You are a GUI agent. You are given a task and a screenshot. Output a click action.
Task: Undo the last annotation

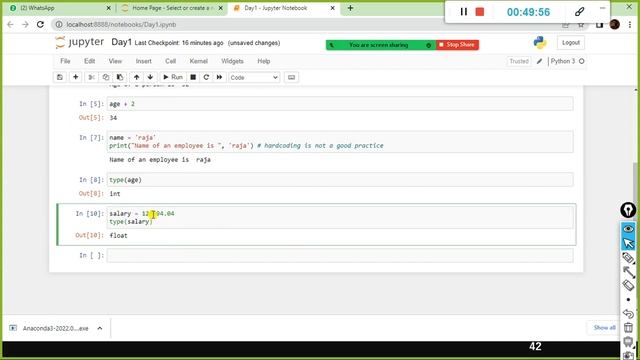pyautogui.click(x=628, y=313)
